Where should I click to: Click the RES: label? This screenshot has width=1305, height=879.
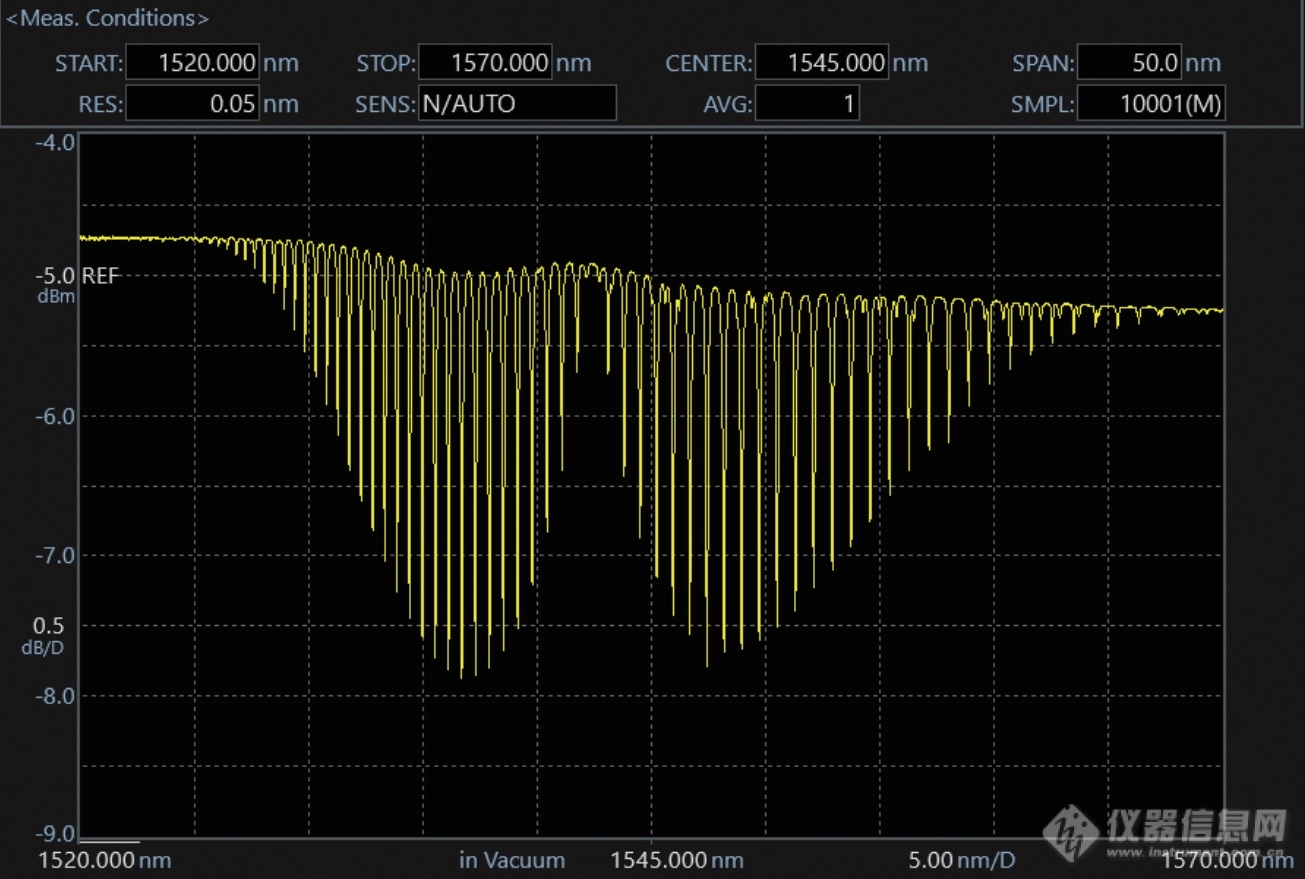[100, 104]
